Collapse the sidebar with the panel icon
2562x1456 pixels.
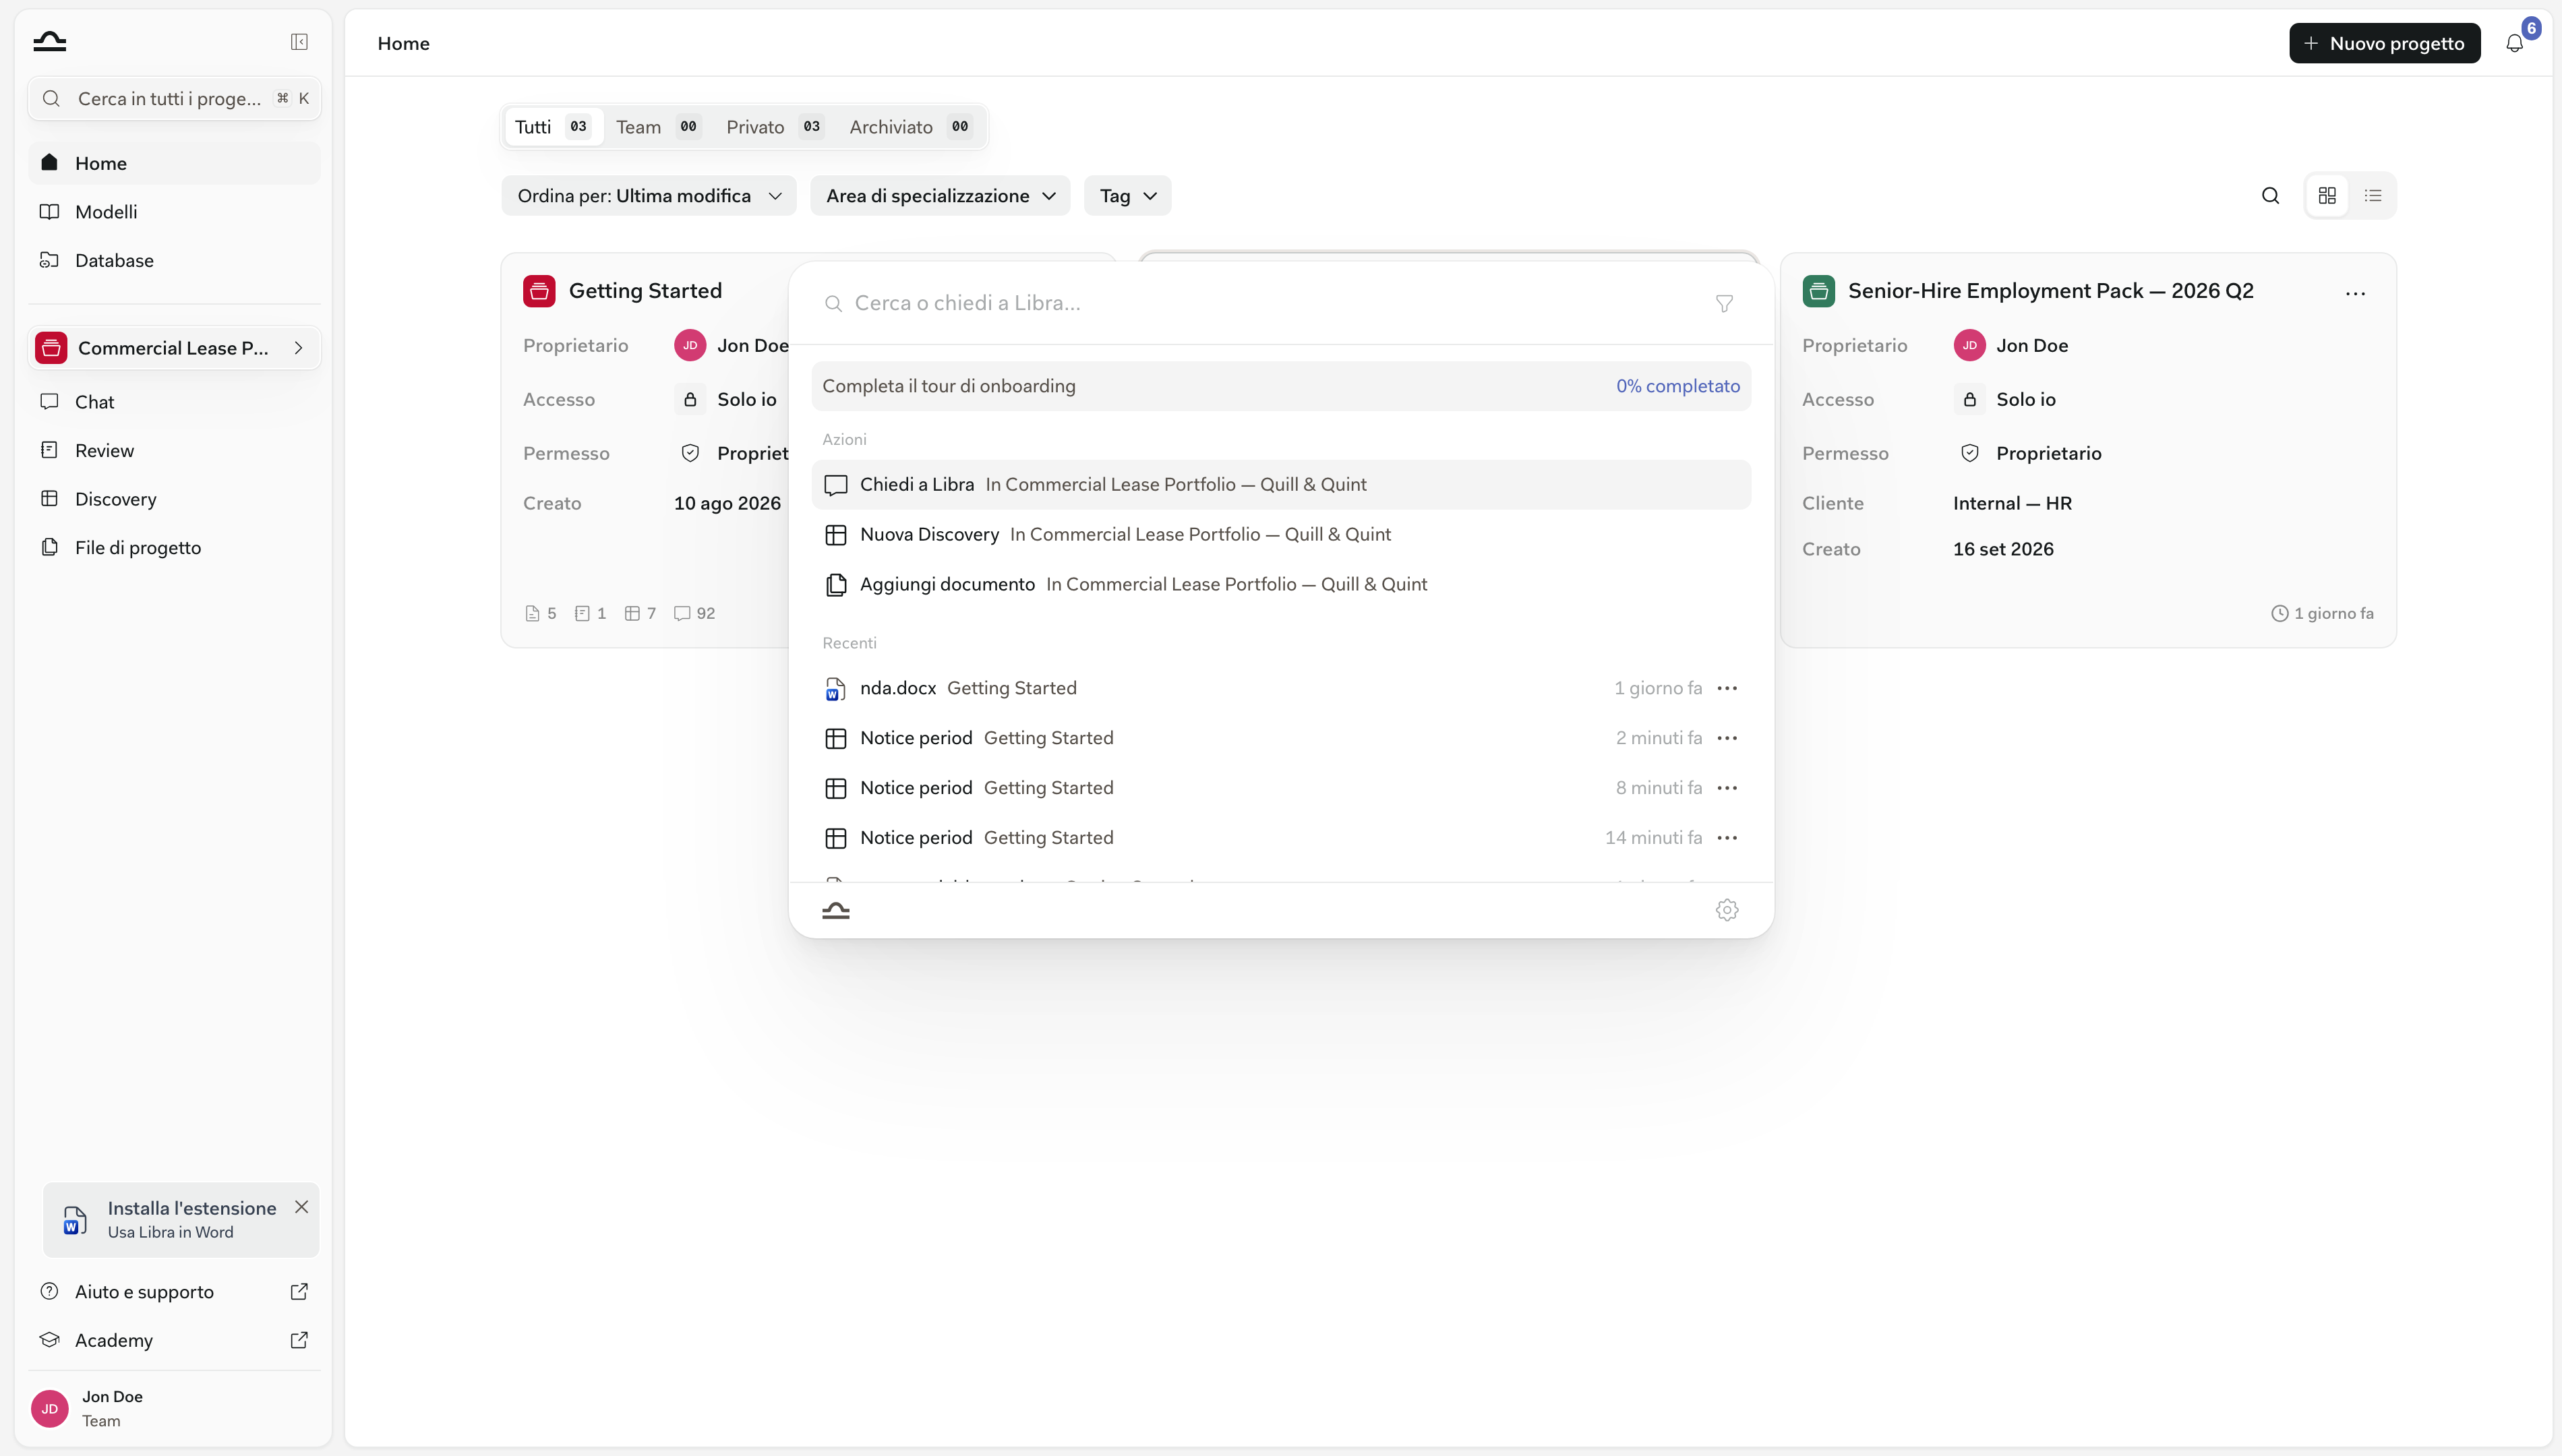[x=299, y=42]
